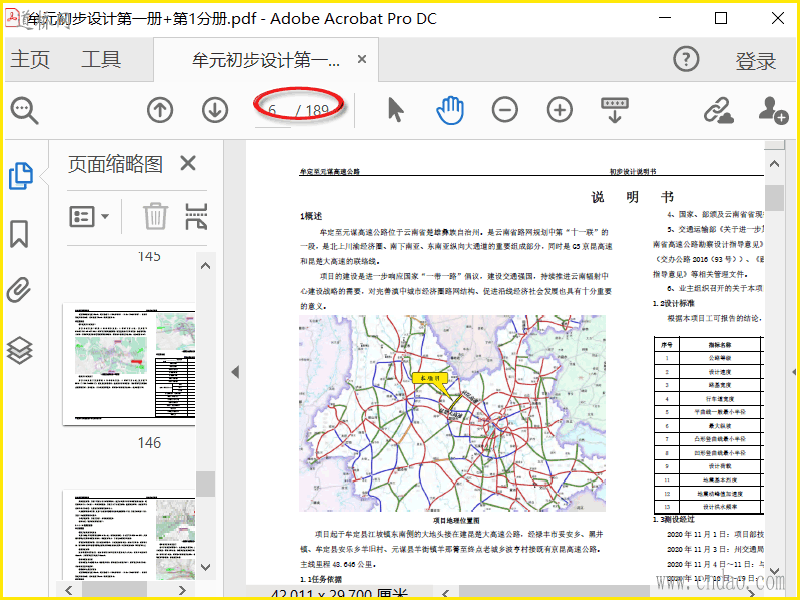
Task: Click the 1概述 section heading
Action: (x=311, y=216)
